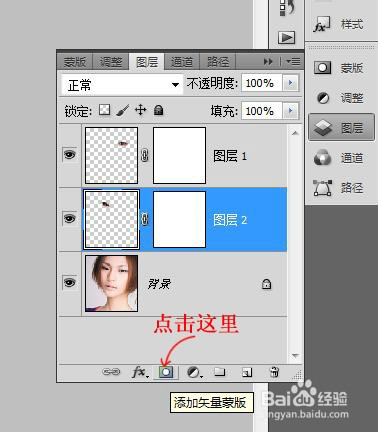Select the 图层 tab

pos(147,62)
